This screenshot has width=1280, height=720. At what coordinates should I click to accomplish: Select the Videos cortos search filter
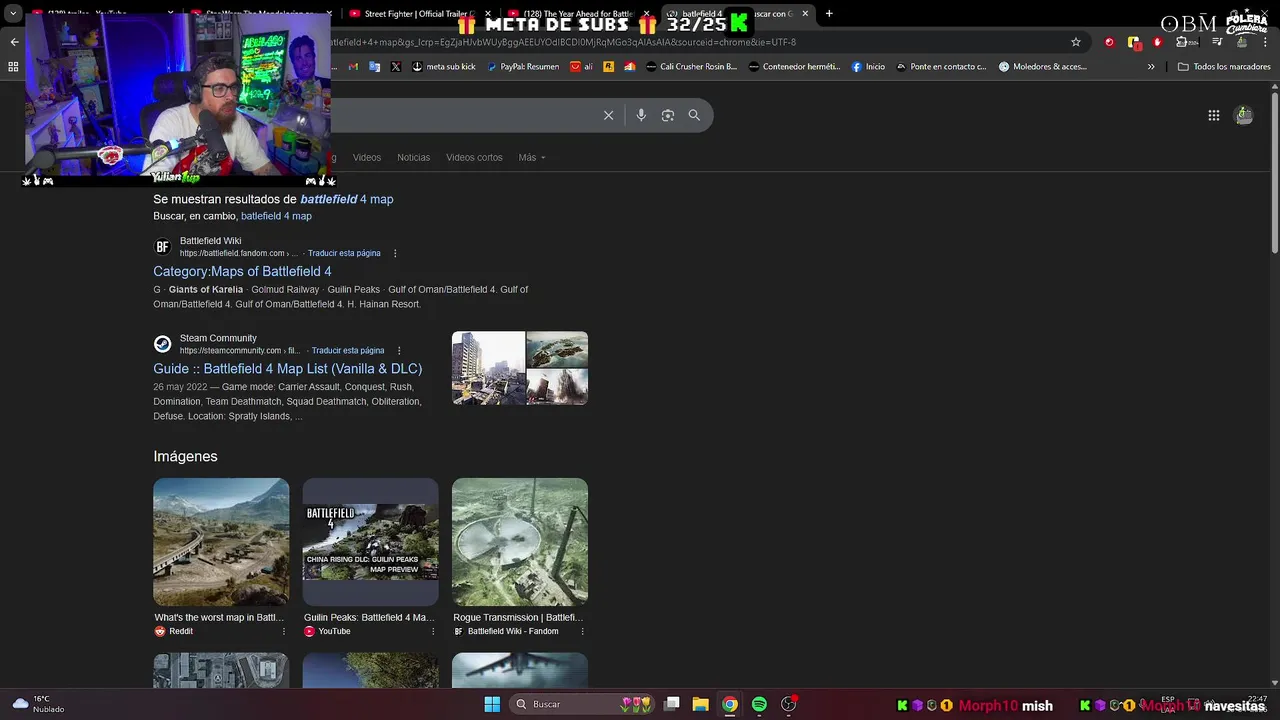[474, 157]
